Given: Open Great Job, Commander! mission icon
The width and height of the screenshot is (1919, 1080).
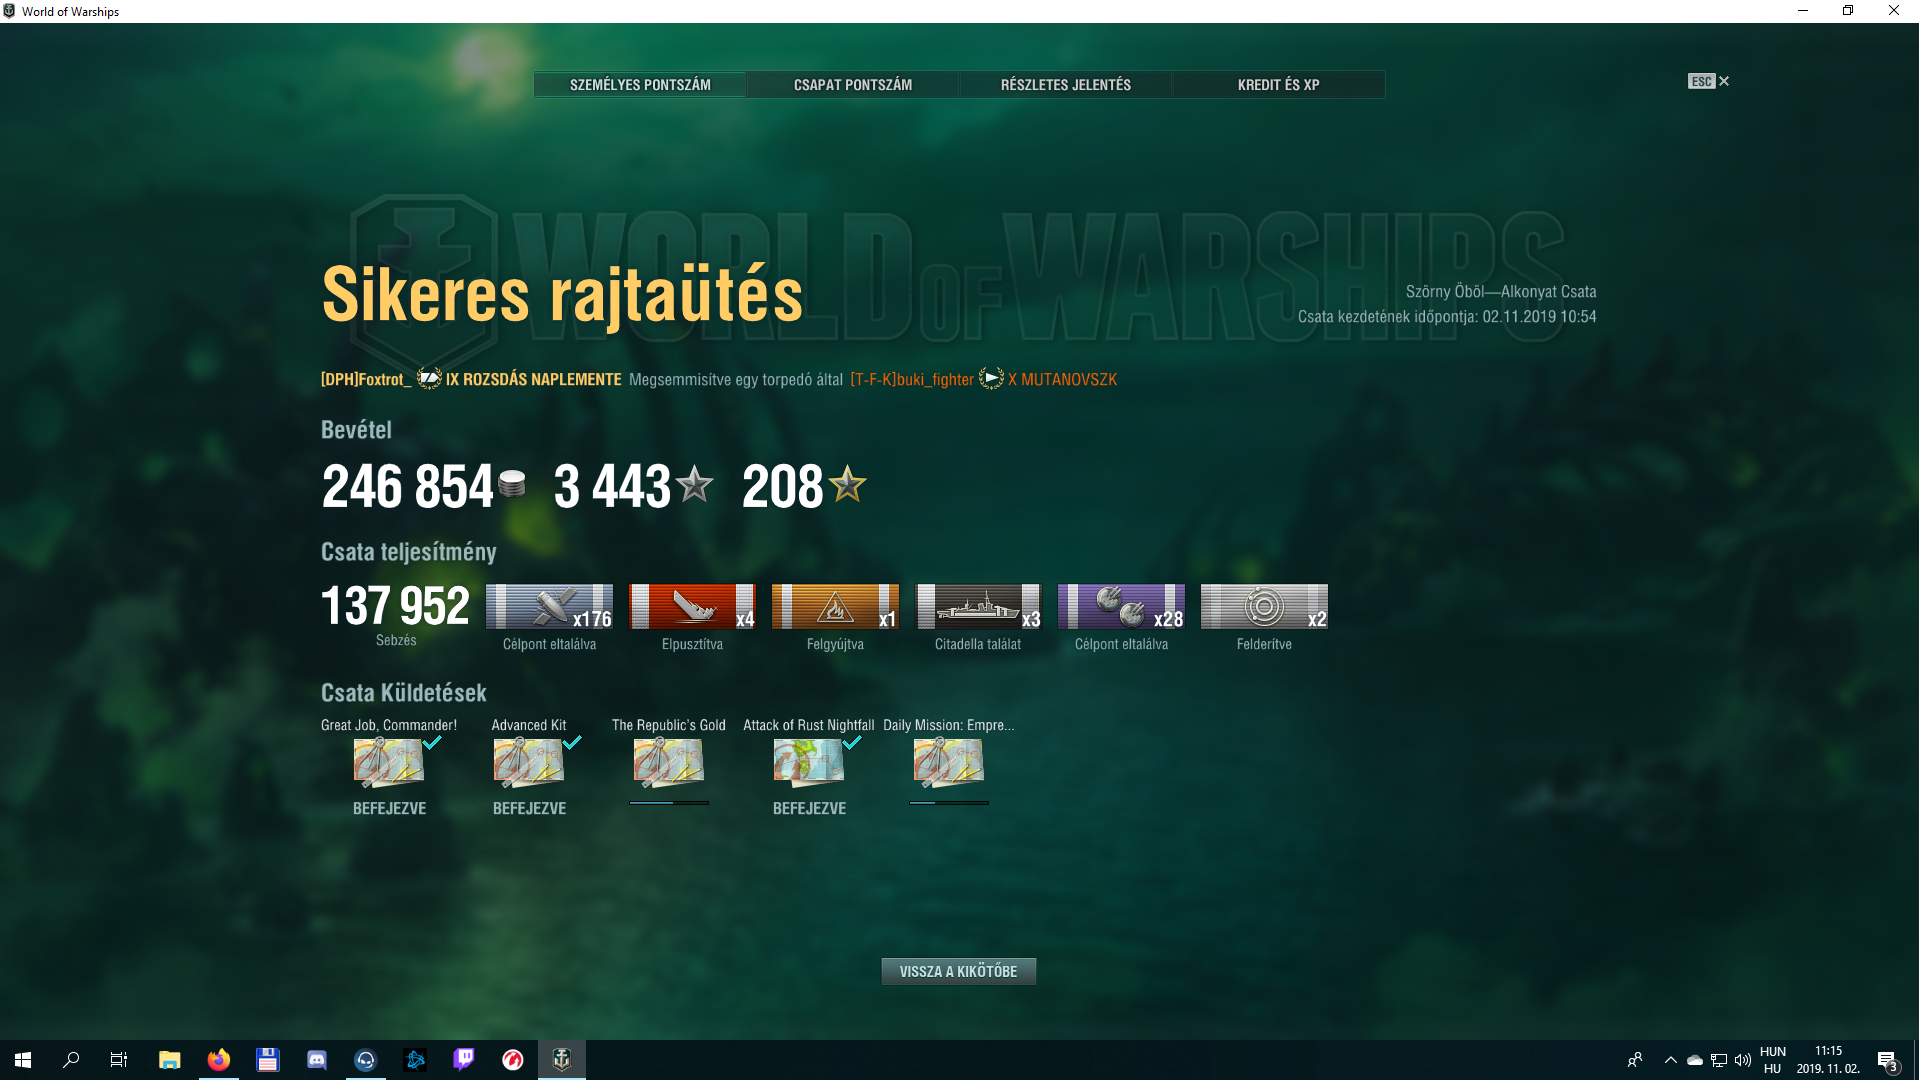Looking at the screenshot, I should (389, 763).
